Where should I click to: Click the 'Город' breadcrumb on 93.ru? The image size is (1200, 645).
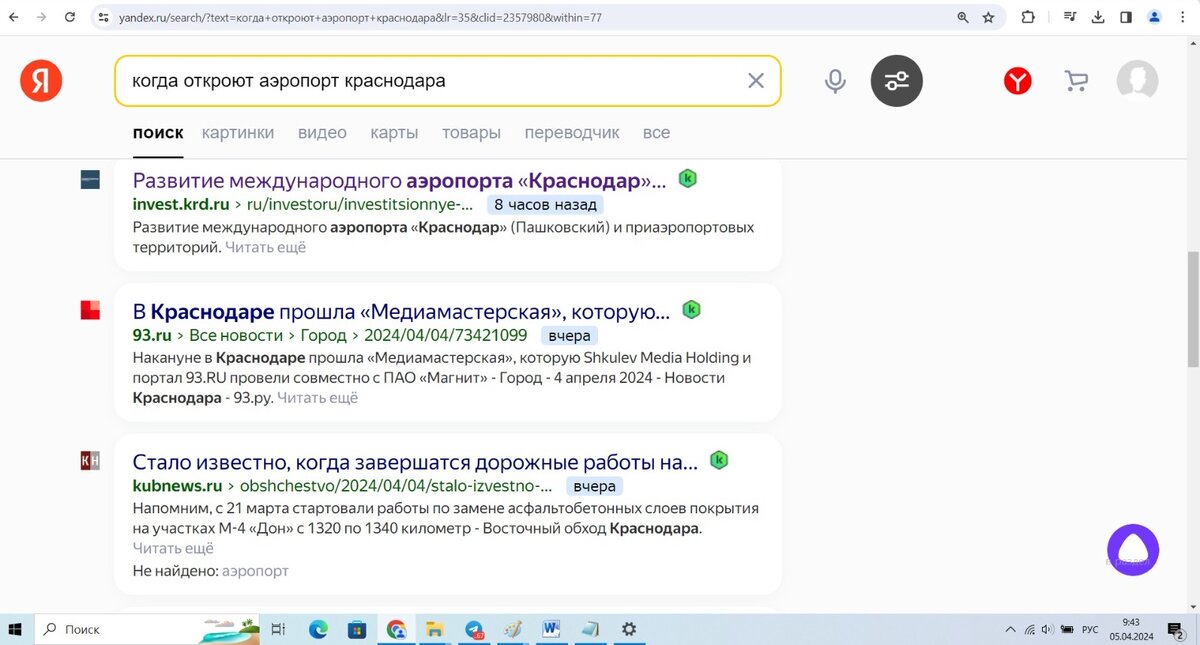click(x=322, y=336)
